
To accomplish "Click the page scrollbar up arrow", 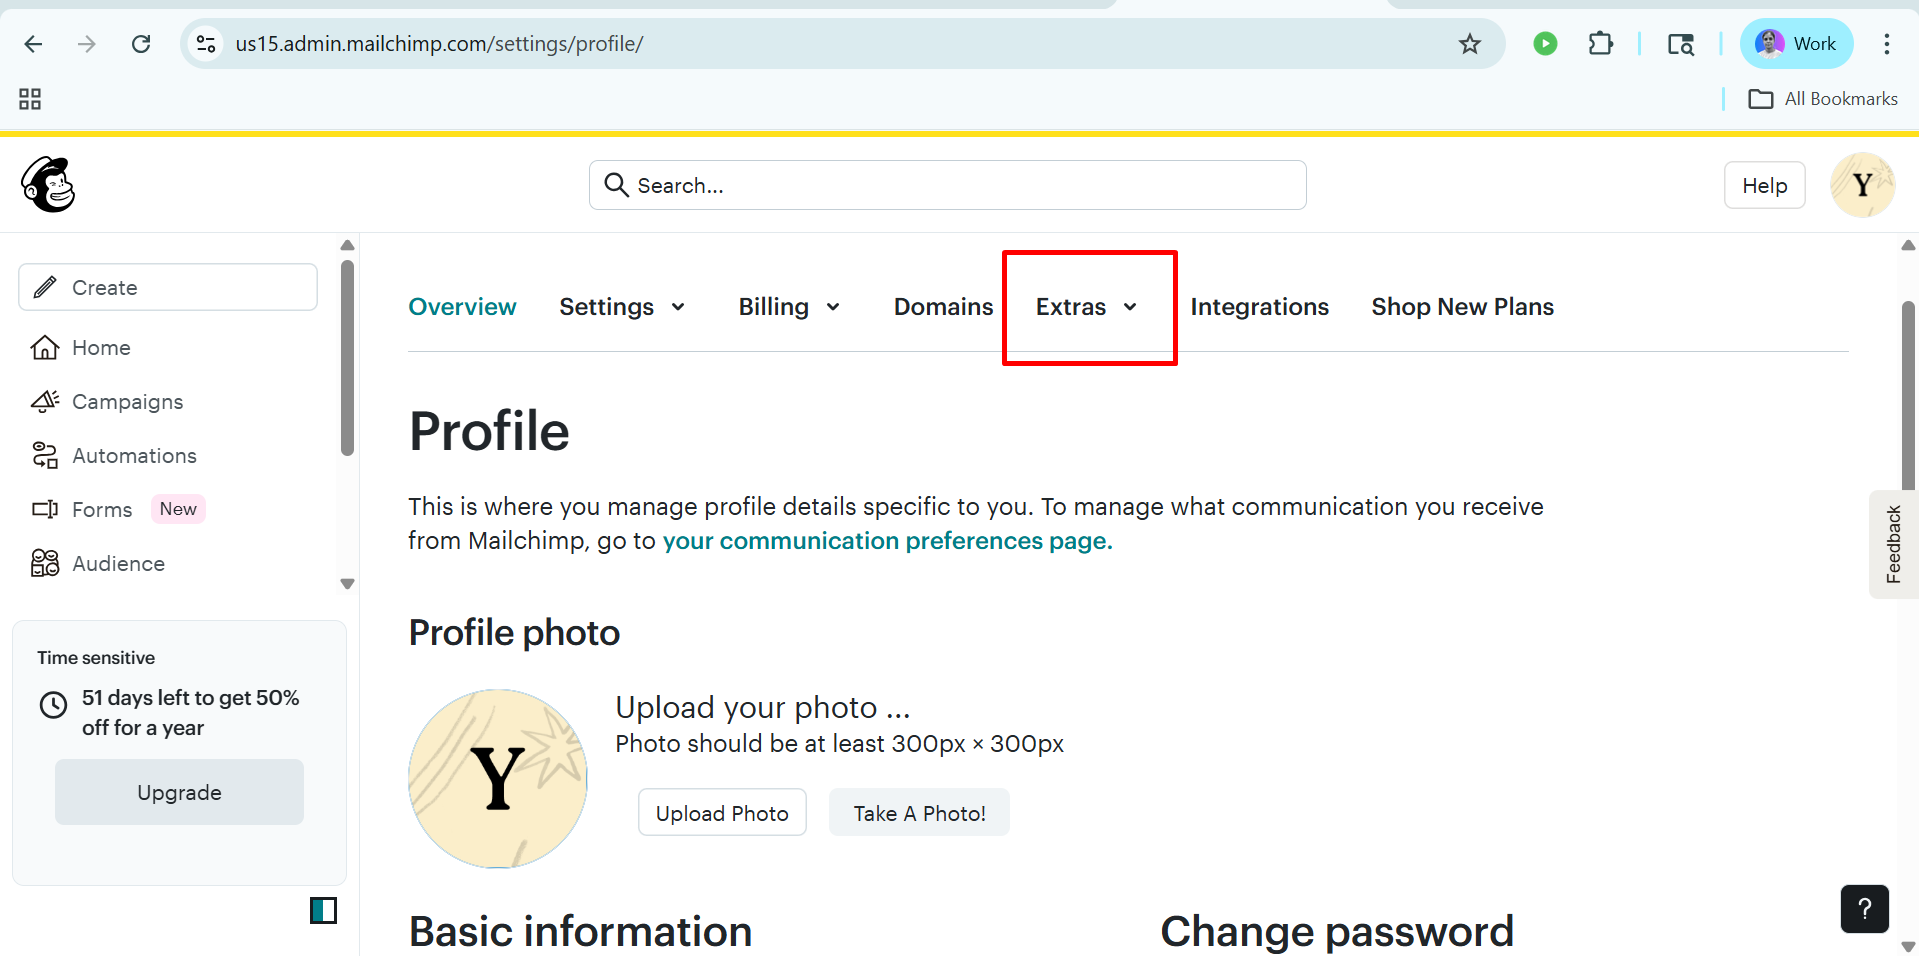I will click(1908, 245).
